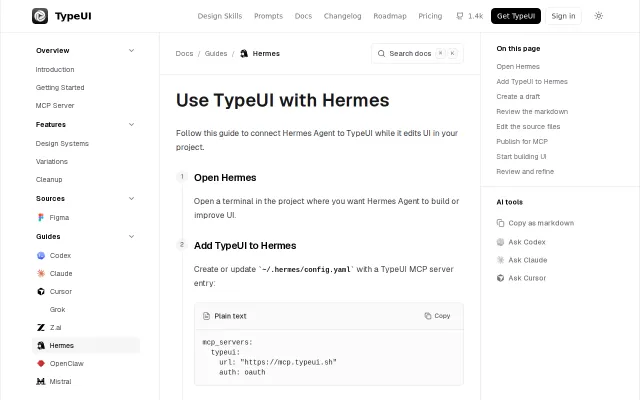Click the Copy as markdown icon
The image size is (640, 400).
(x=500, y=223)
